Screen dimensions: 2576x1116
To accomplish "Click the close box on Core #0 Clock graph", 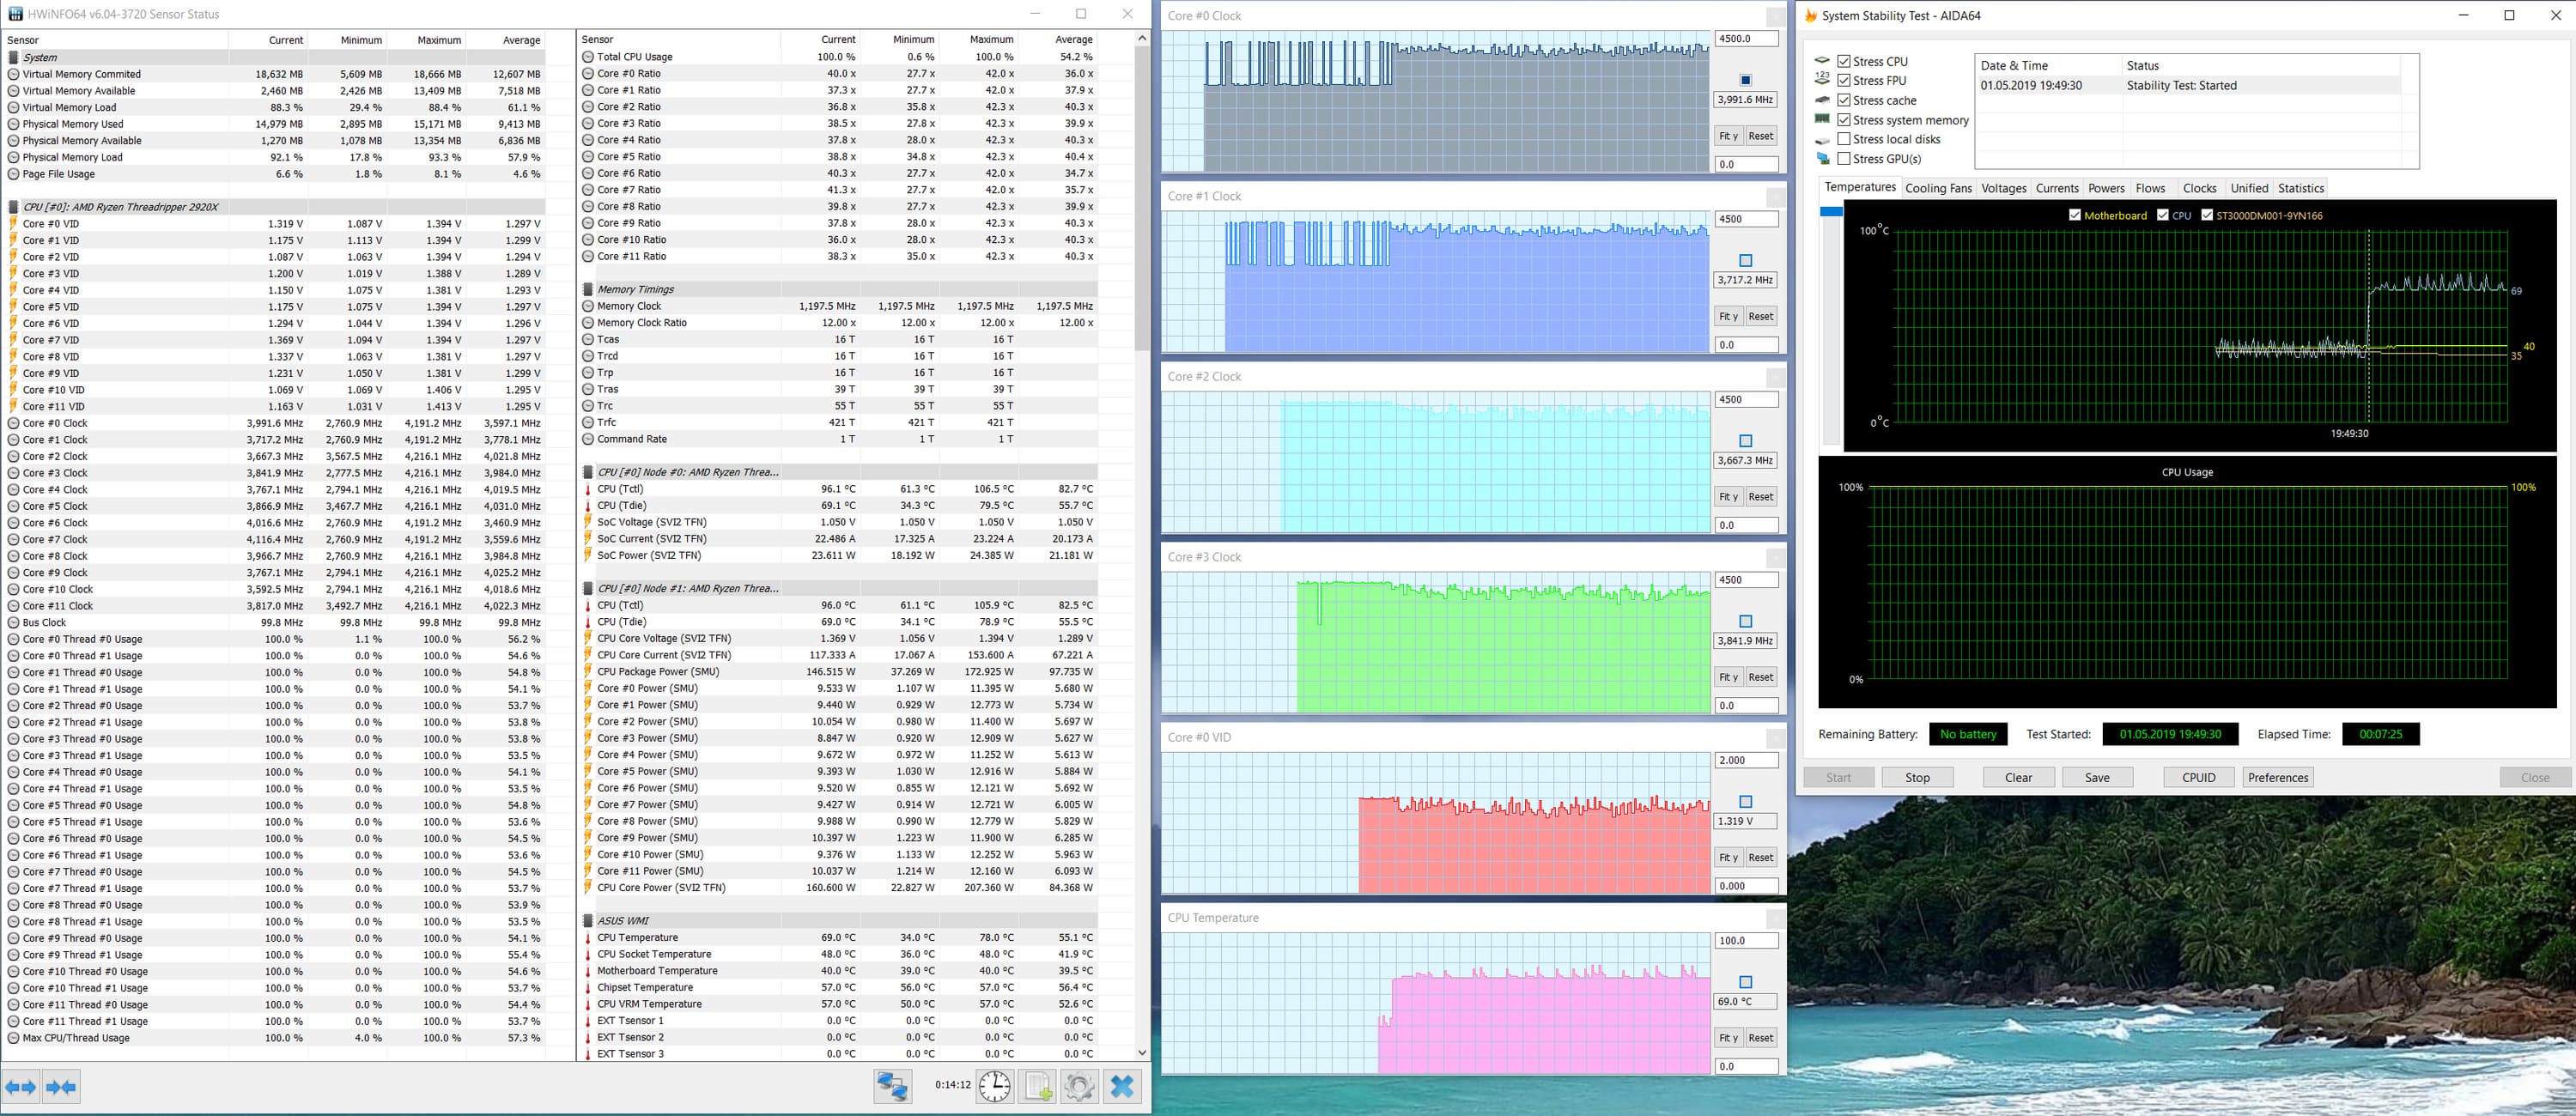I will 1775,17.
